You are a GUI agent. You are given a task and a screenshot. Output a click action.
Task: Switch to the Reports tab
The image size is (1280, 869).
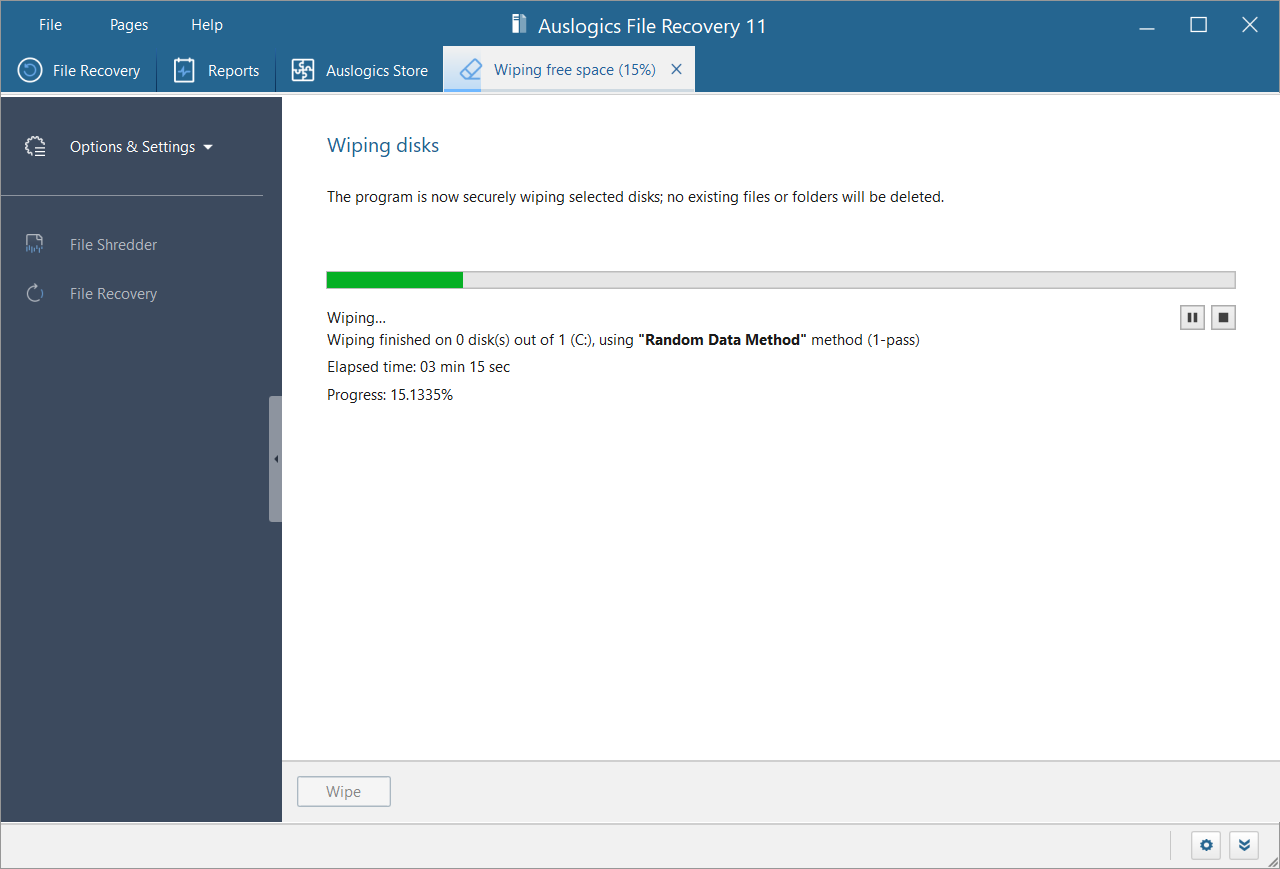216,71
